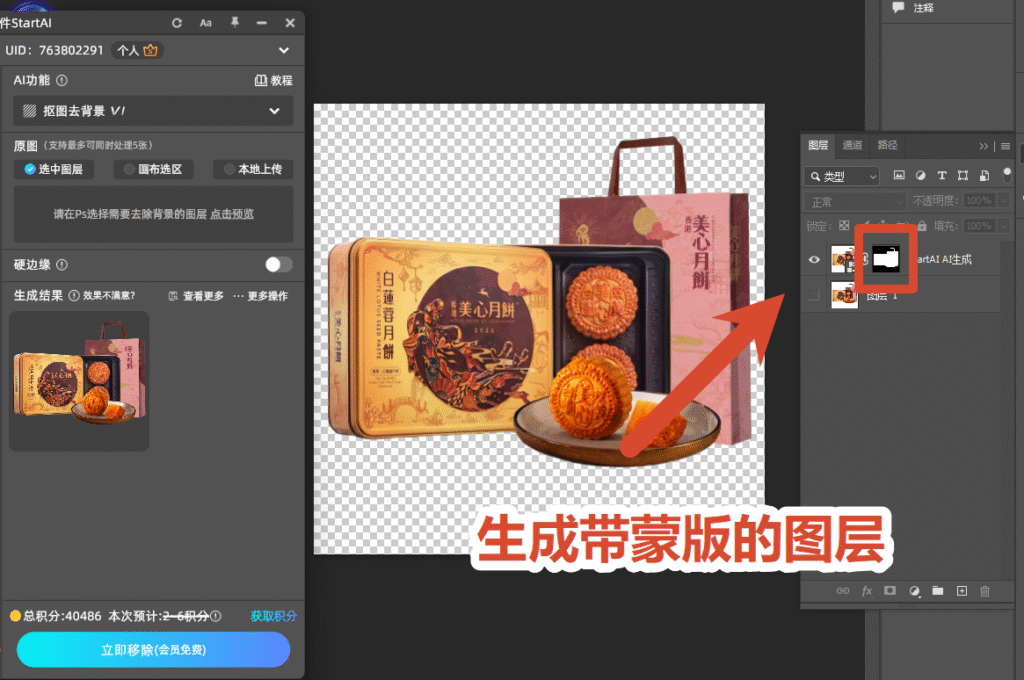Click the link layers icon
The height and width of the screenshot is (680, 1024).
point(843,591)
